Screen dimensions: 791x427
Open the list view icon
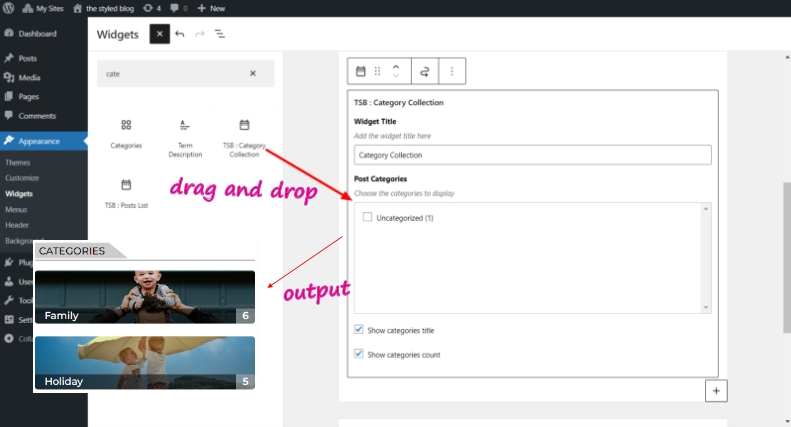(220, 34)
